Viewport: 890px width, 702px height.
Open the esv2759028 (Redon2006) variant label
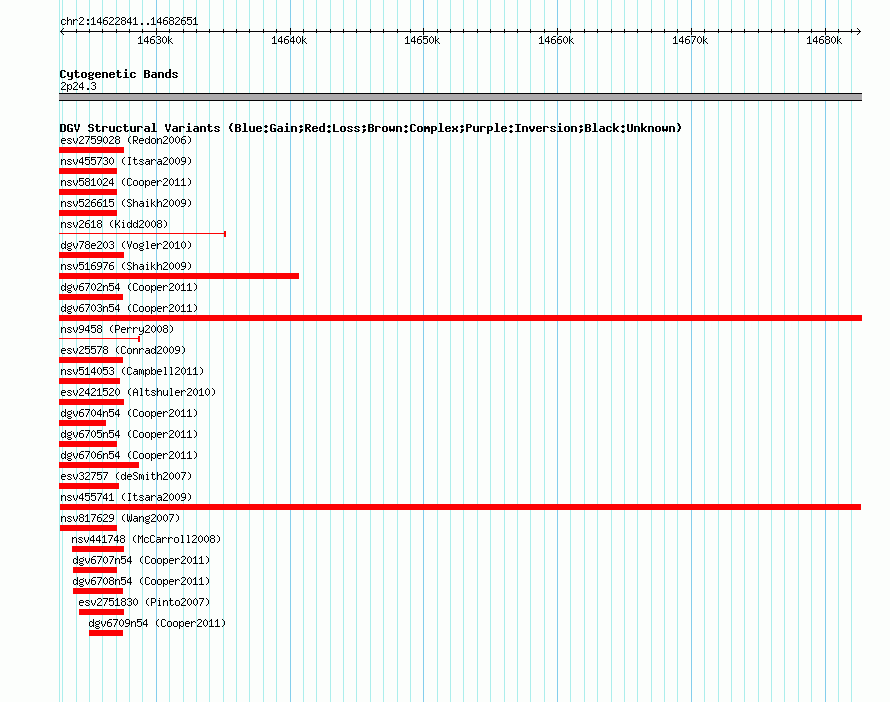(x=126, y=140)
